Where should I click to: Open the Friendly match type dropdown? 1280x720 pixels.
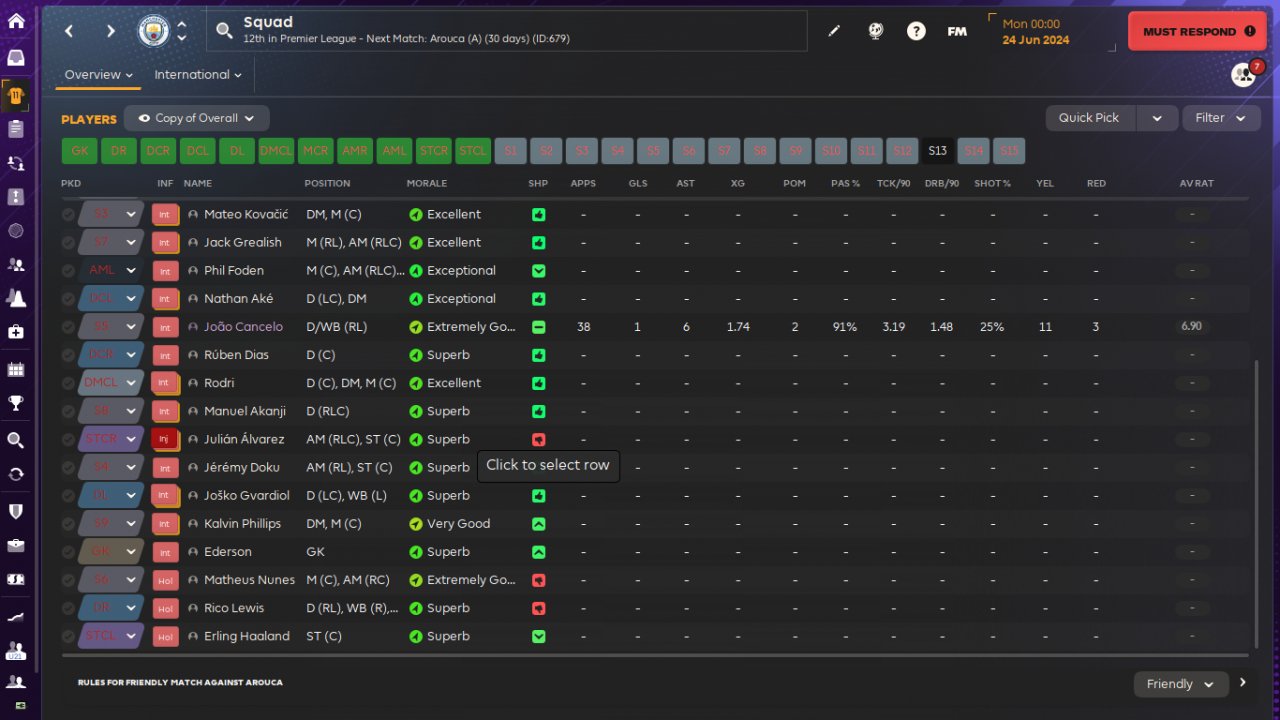click(1180, 684)
